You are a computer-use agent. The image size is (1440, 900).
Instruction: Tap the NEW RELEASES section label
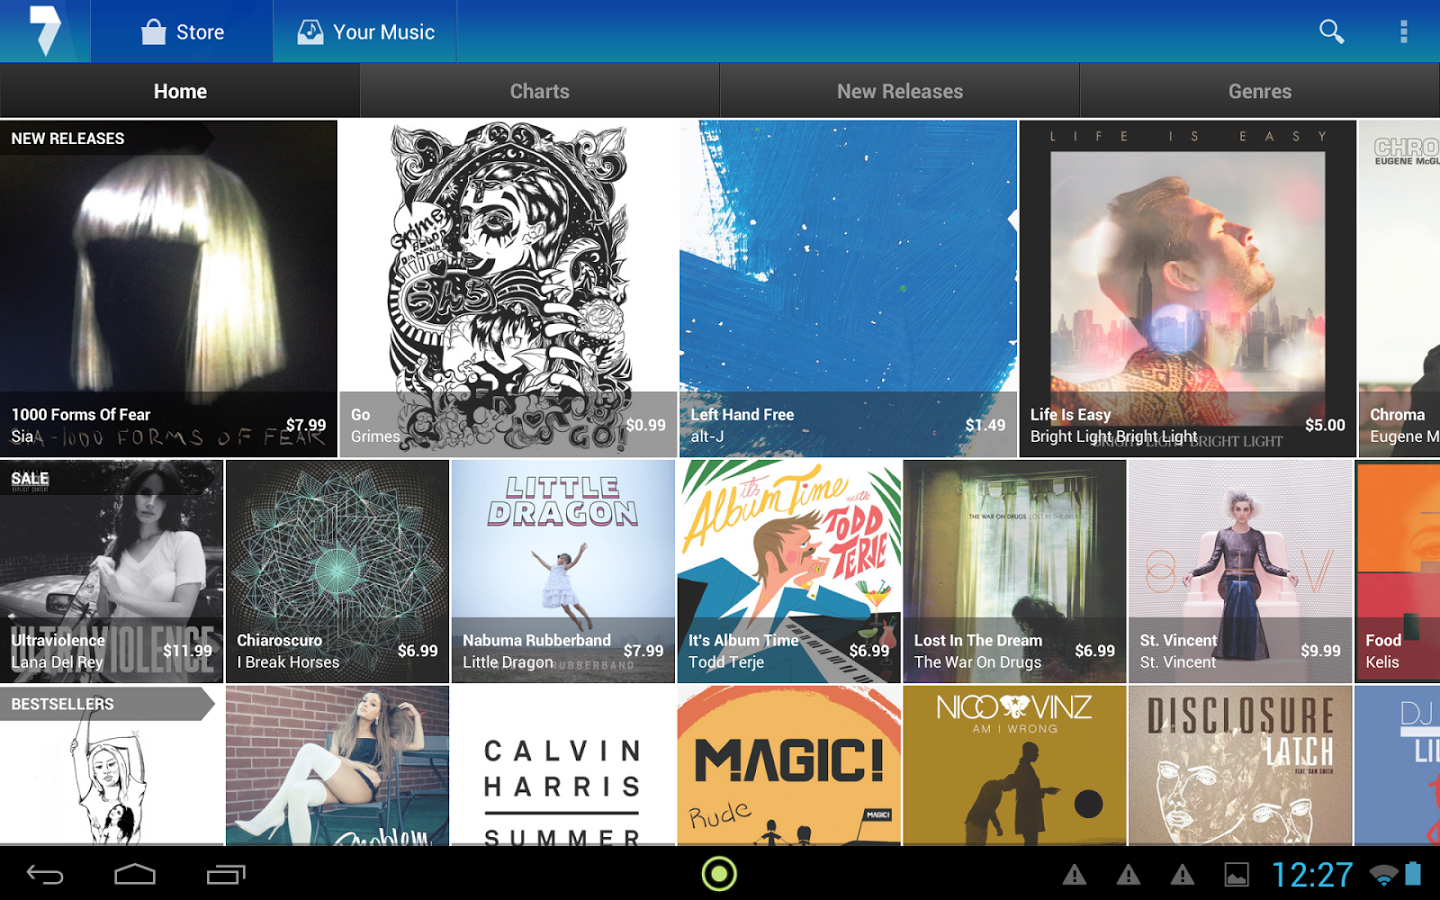coord(68,138)
